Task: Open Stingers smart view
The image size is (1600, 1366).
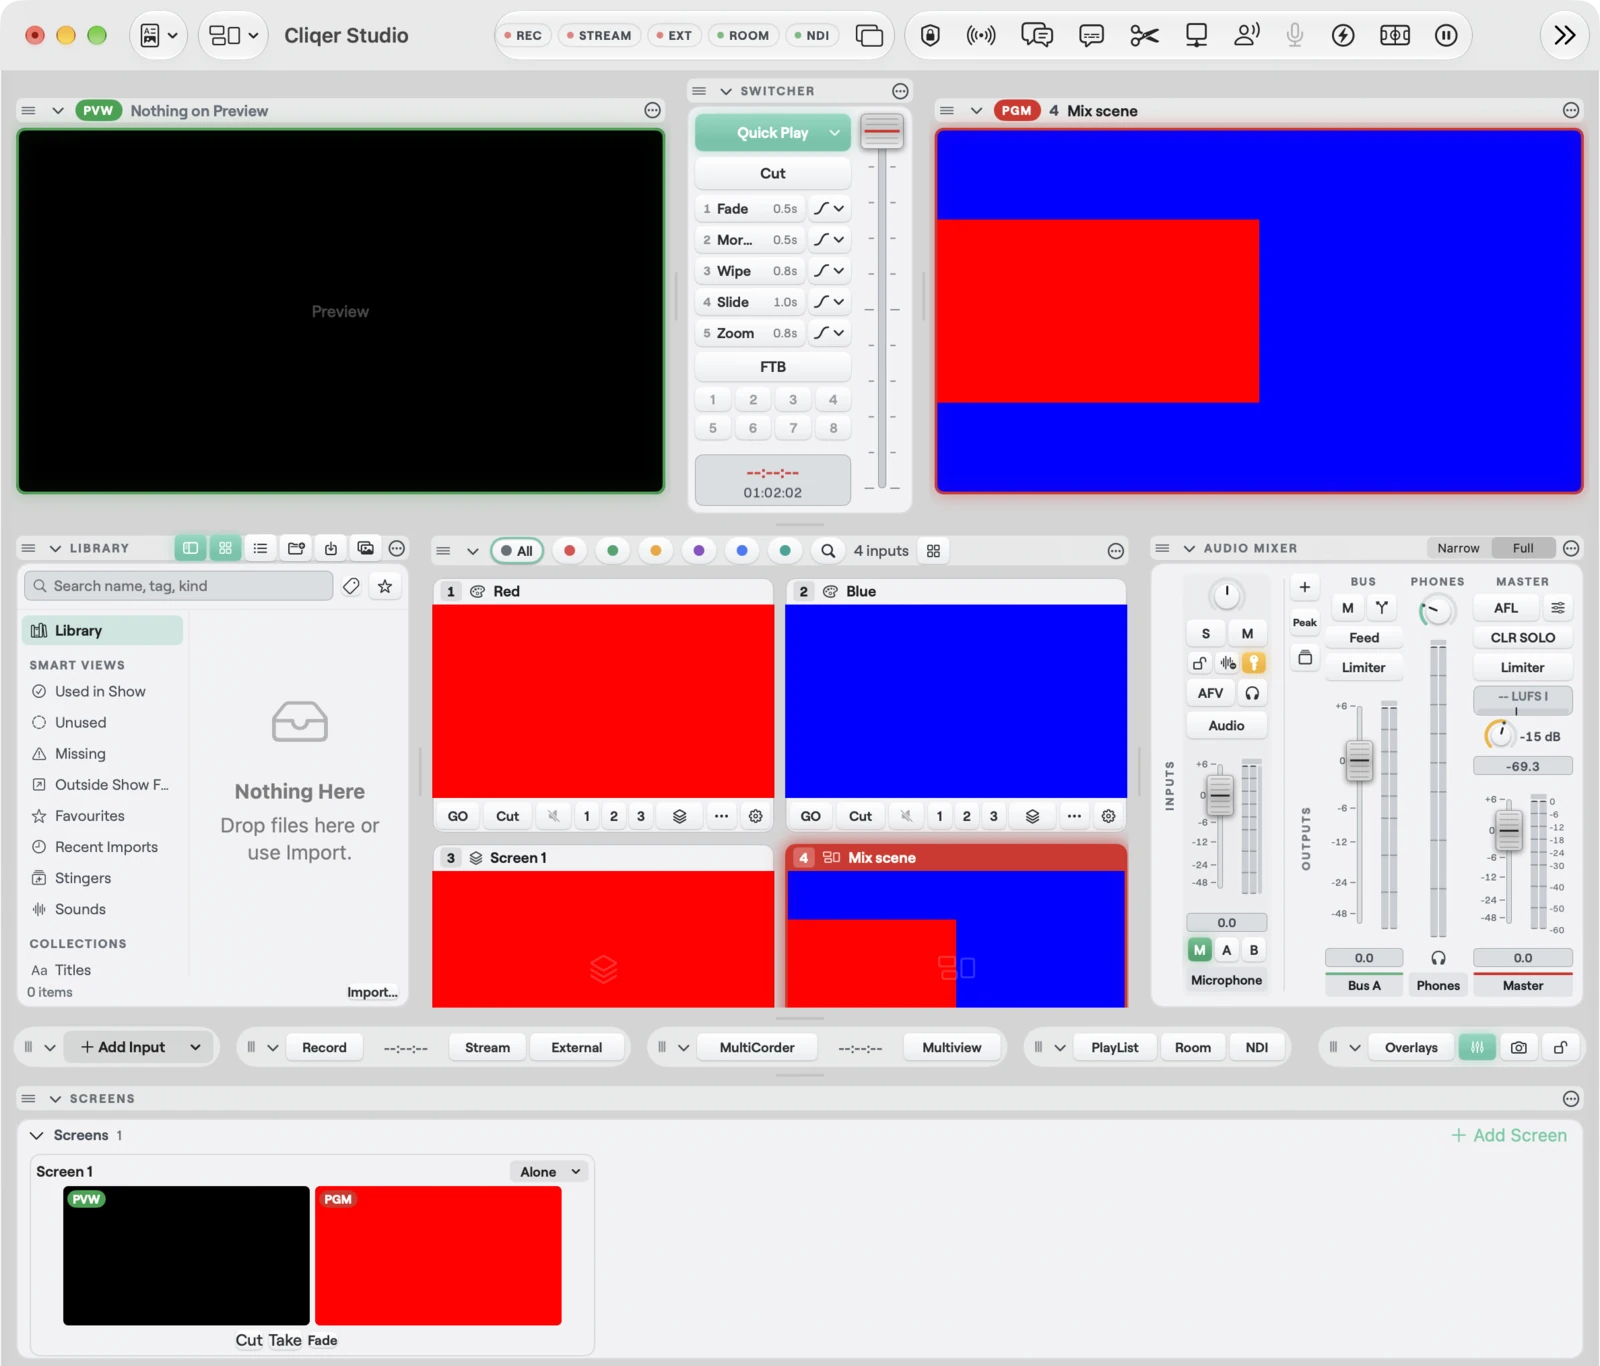Action: (x=83, y=878)
